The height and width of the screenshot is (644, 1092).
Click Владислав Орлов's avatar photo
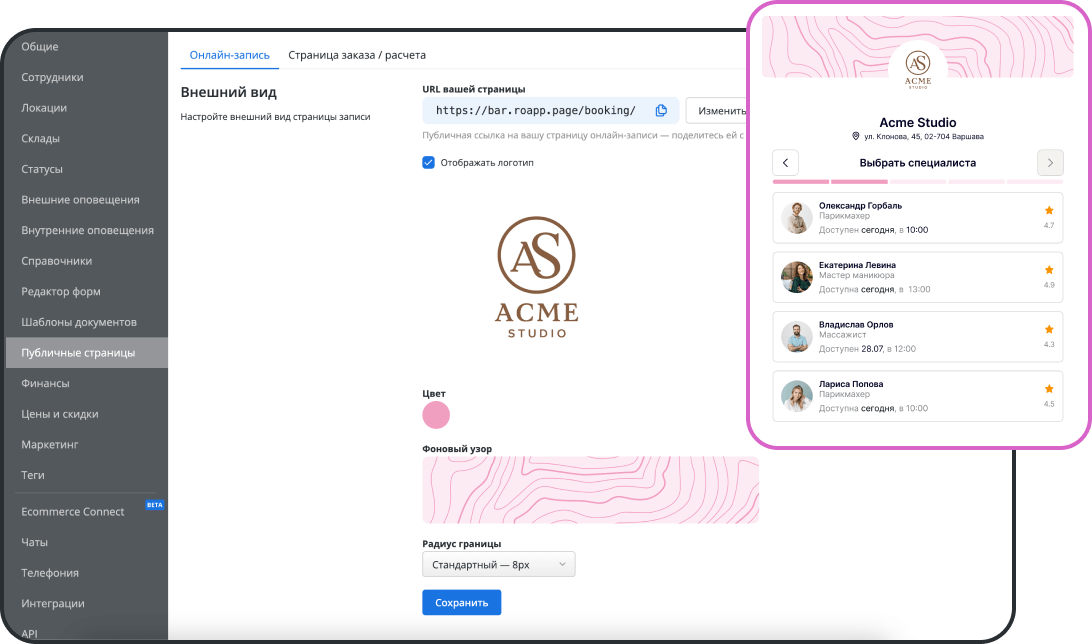[x=797, y=337]
